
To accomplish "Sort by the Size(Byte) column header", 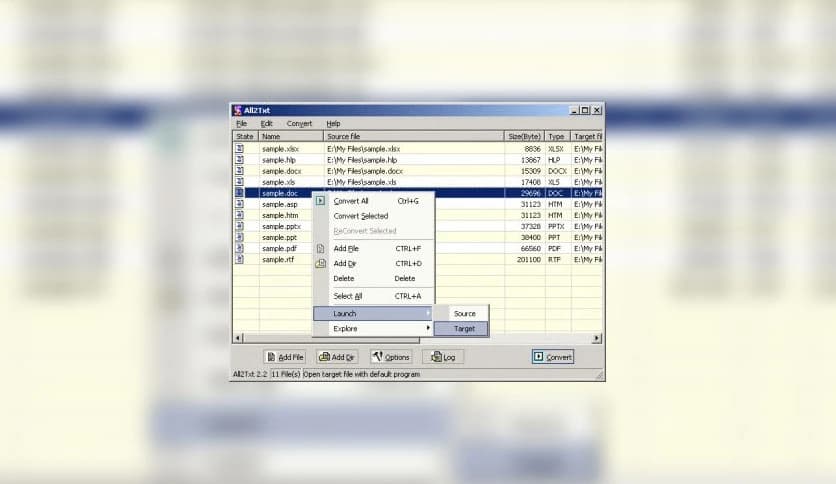I will coord(525,136).
